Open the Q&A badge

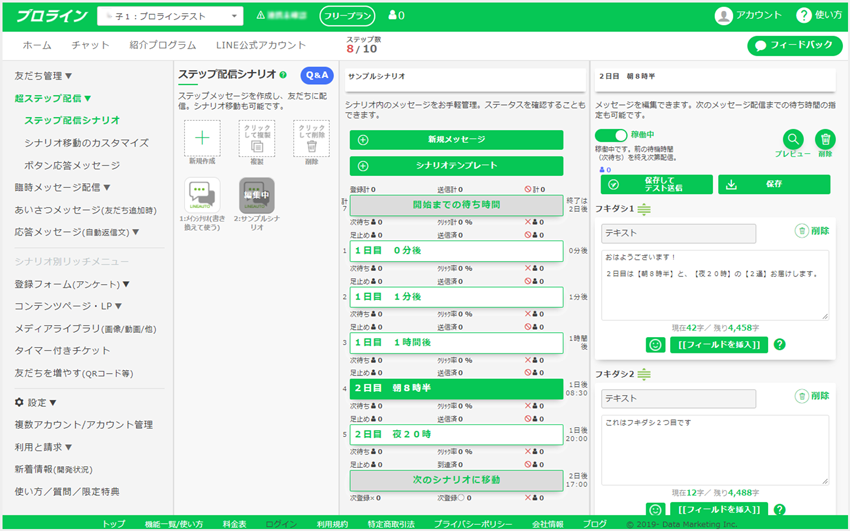317,75
